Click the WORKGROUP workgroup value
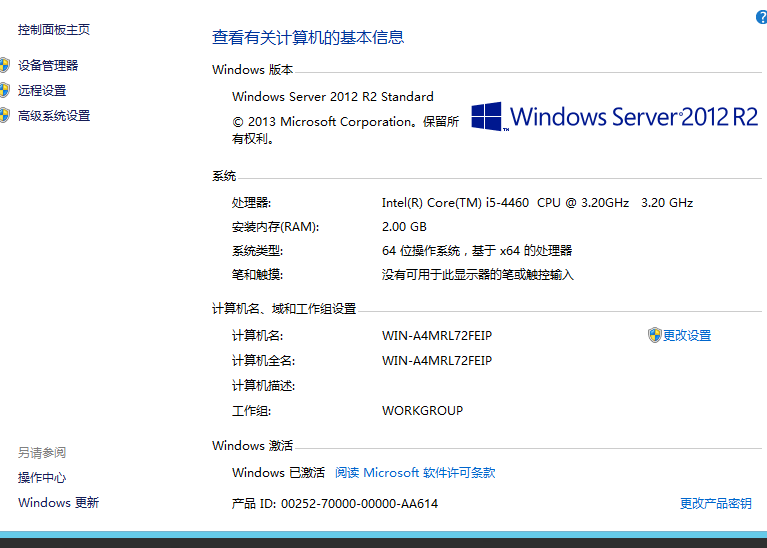 422,411
